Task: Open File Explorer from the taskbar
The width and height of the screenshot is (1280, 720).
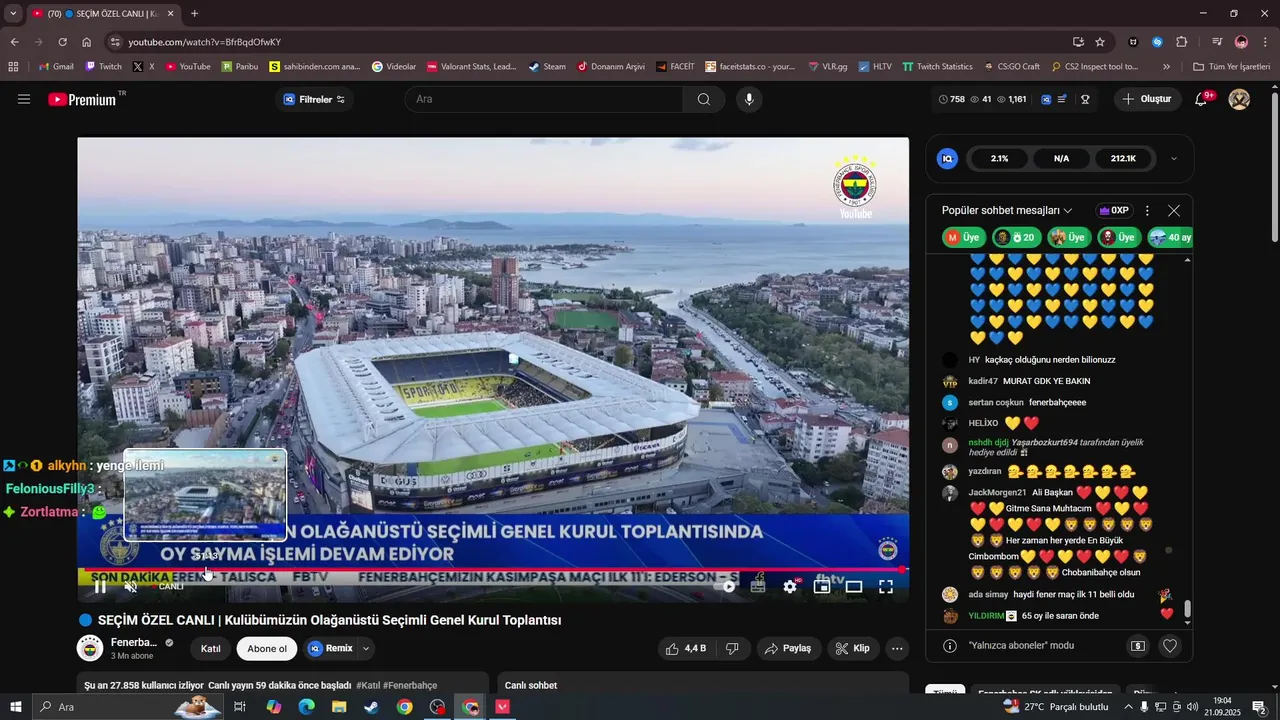Action: click(x=339, y=707)
